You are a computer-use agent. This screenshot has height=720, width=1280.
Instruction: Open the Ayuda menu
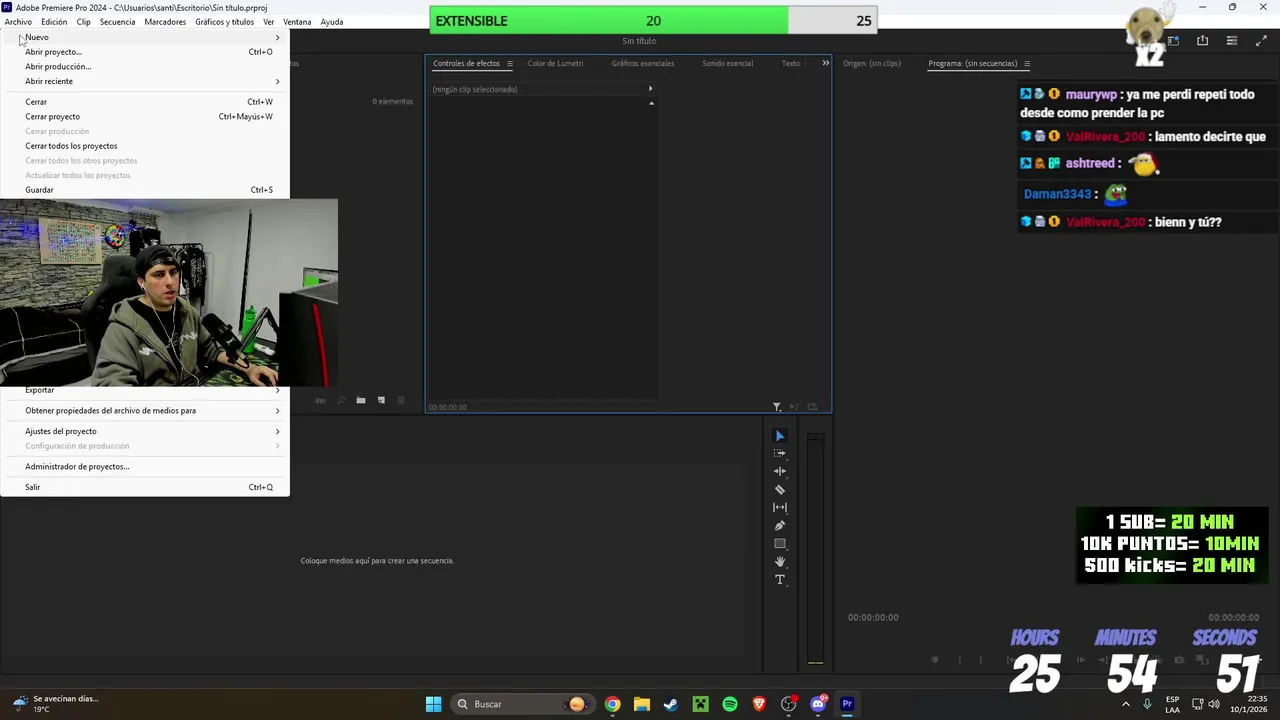pyautogui.click(x=332, y=22)
